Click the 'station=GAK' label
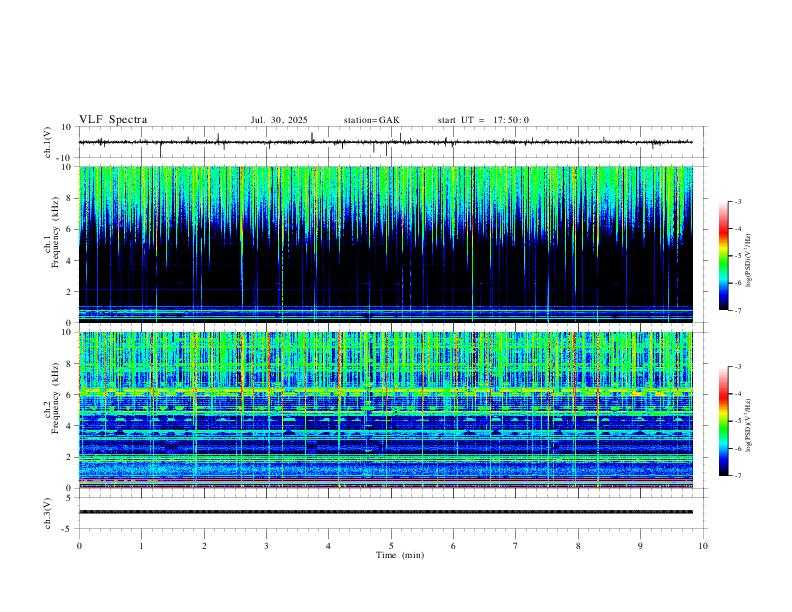Image resolution: width=792 pixels, height=612 pixels. pos(371,120)
